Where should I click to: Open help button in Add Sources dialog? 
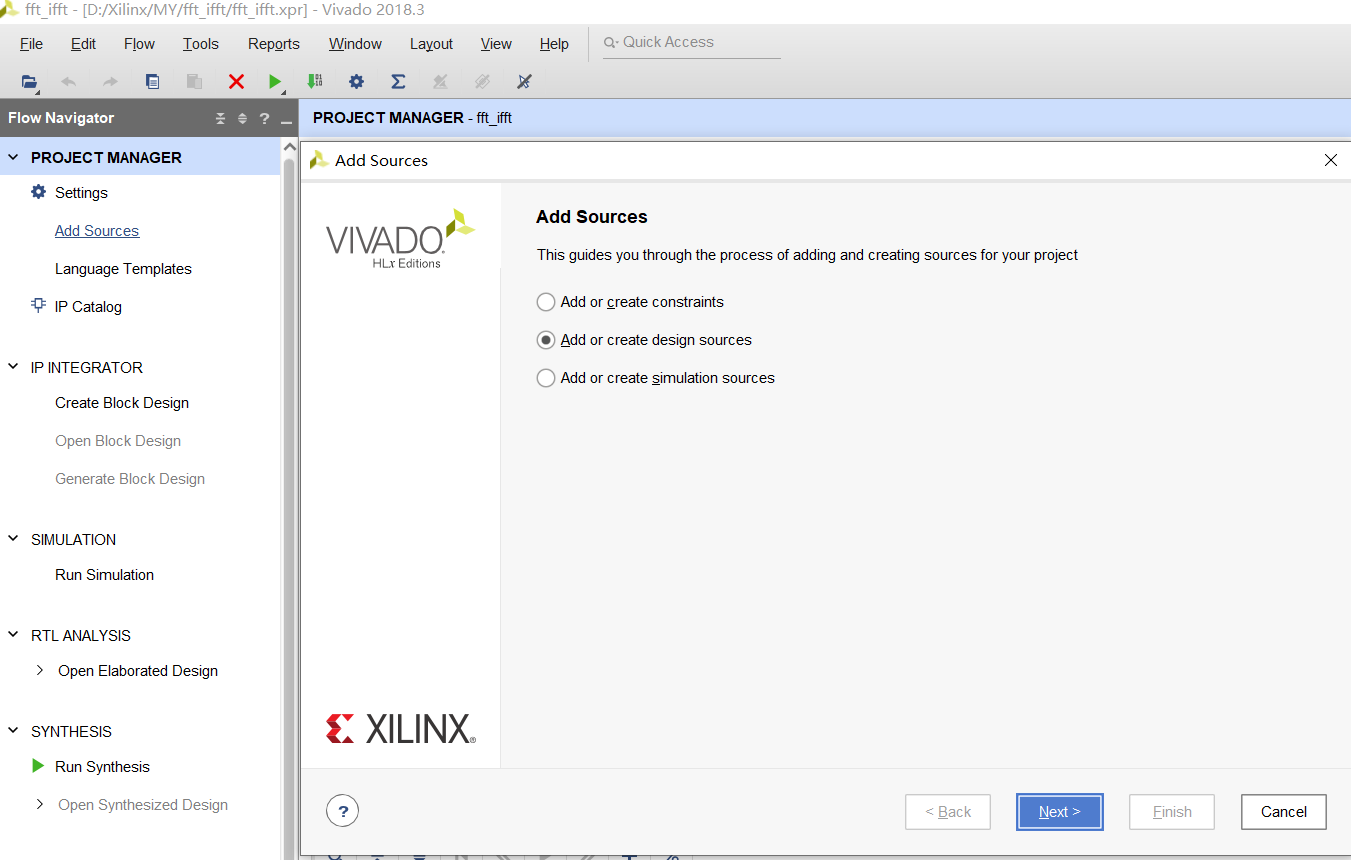[x=342, y=811]
